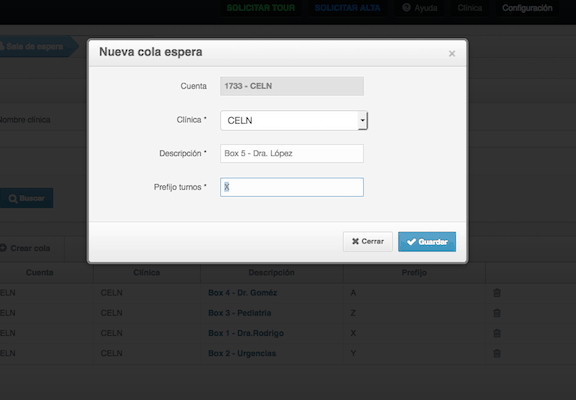Close the Nueva cola espera dialog with X
The image size is (576, 400).
click(x=452, y=54)
